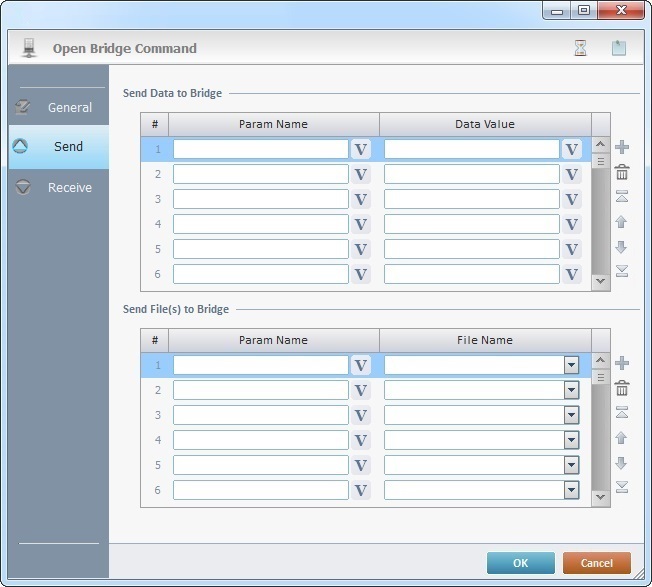Move row up arrow in Send Data table

(622, 222)
